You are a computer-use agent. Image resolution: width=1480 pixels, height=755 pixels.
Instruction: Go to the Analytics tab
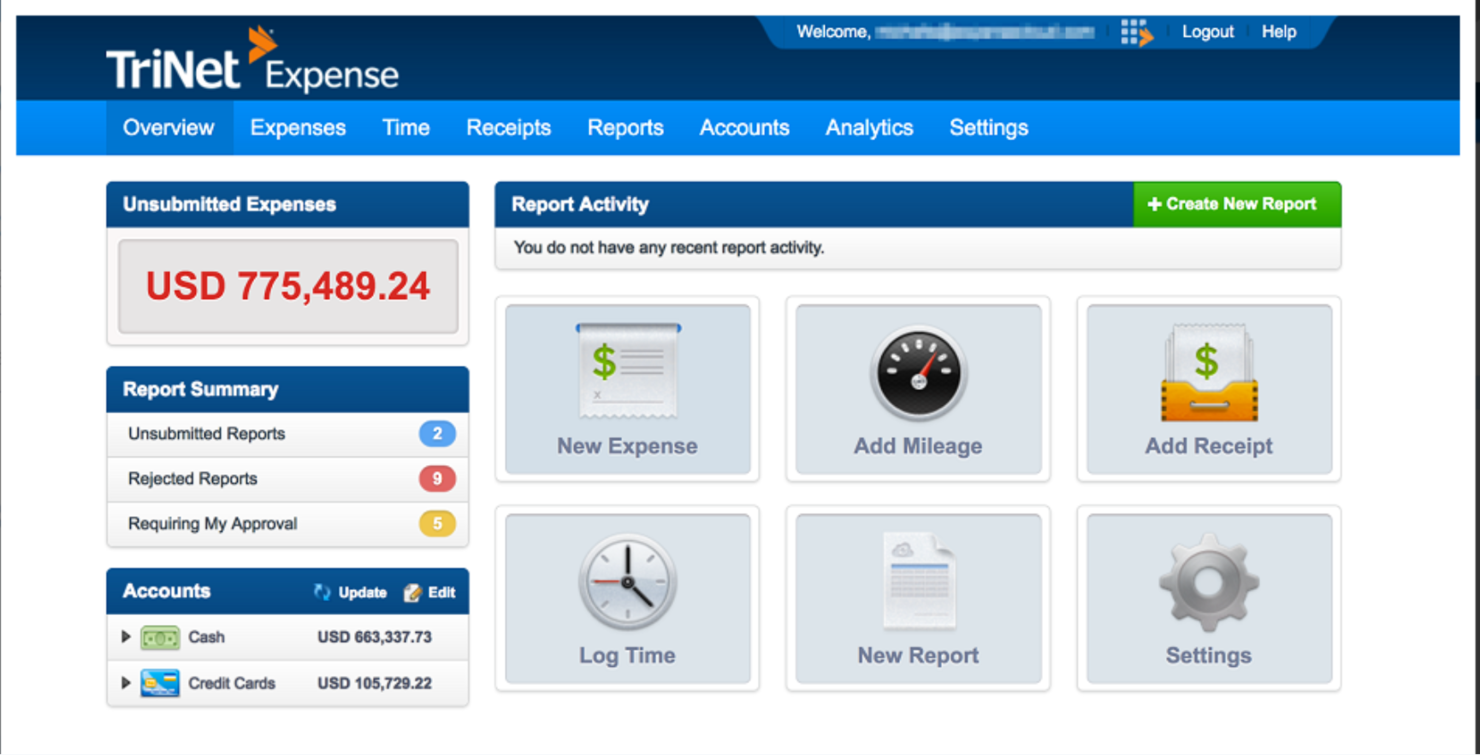pos(870,128)
